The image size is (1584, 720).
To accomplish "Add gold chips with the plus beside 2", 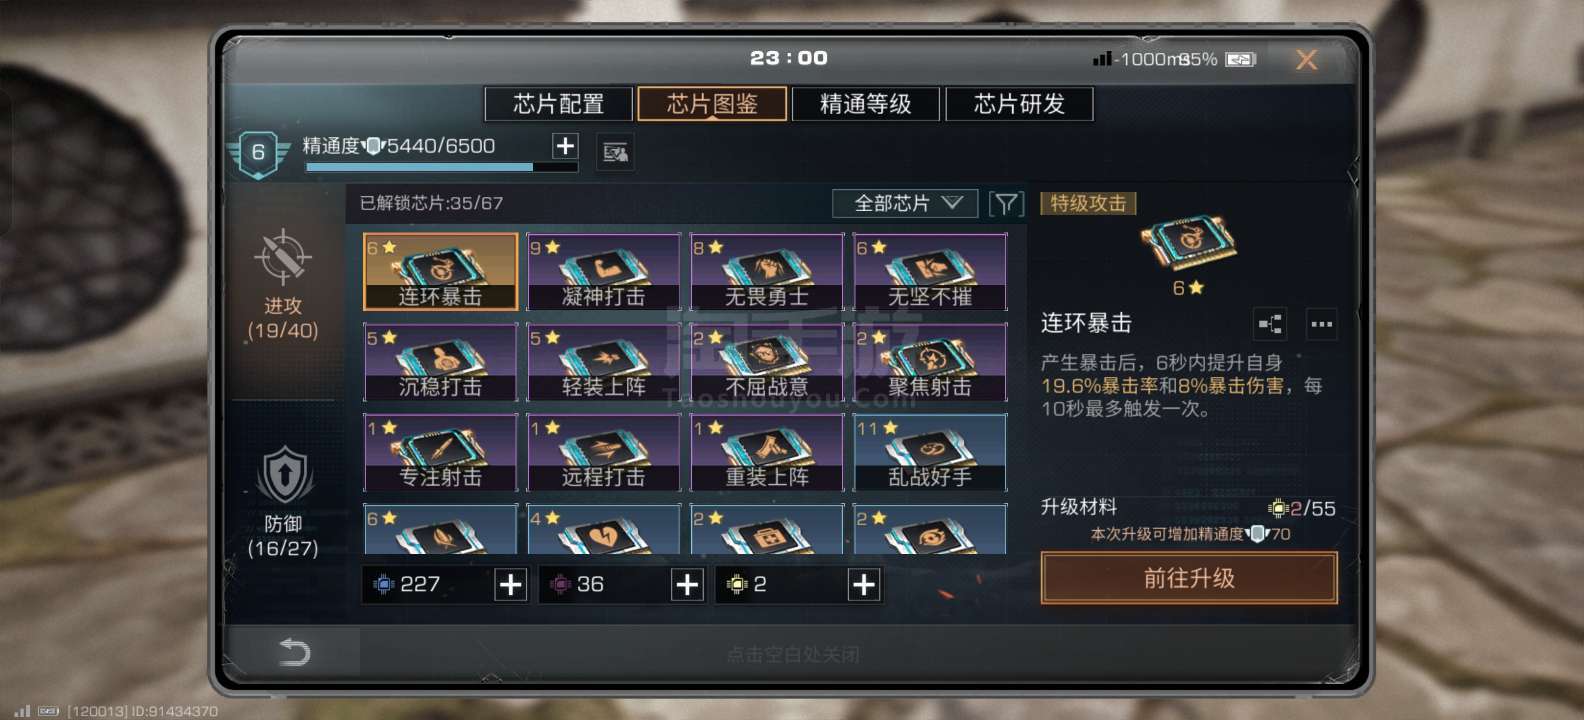I will [x=864, y=585].
